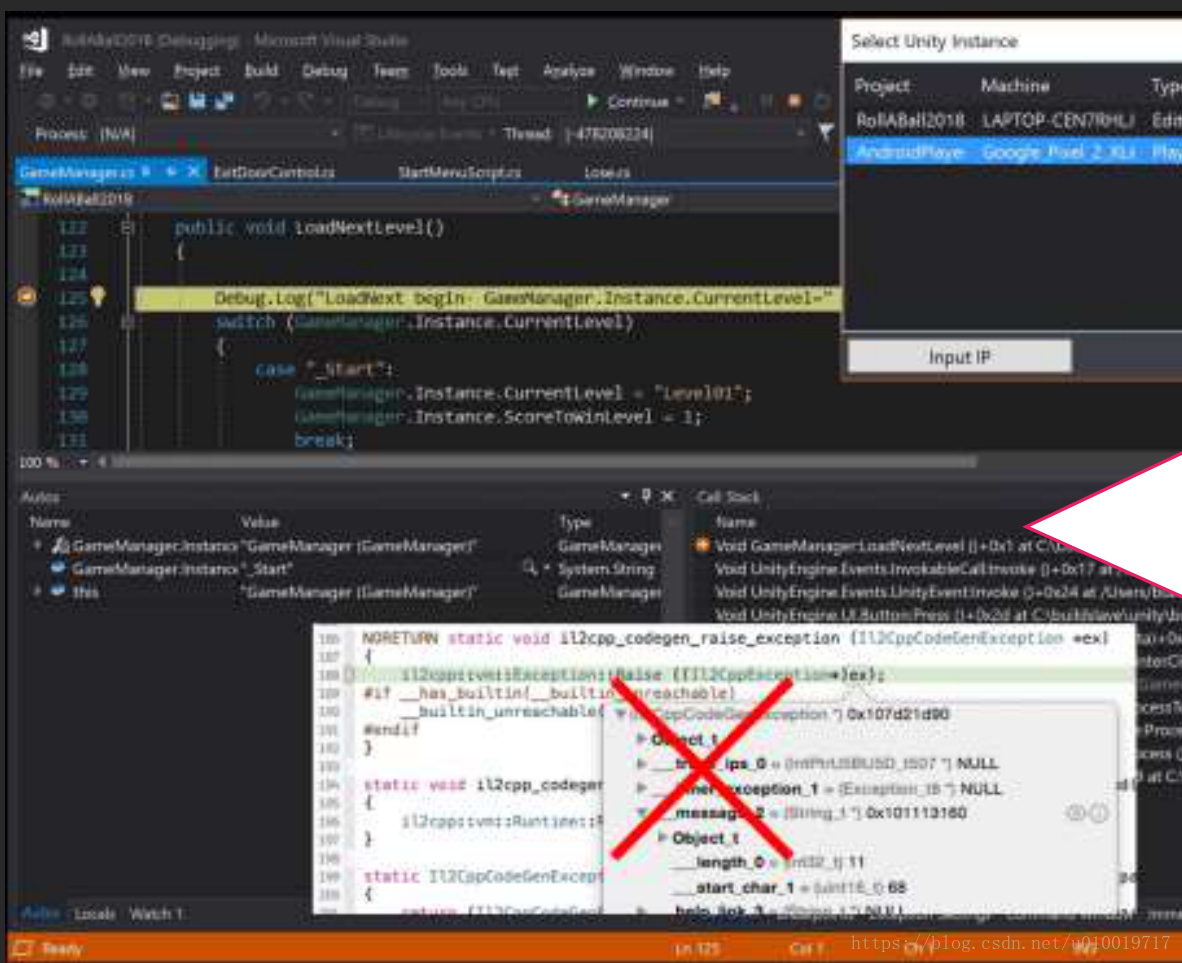This screenshot has height=963, width=1182.
Task: Click the Redo toolbar icon
Action: pos(305,101)
